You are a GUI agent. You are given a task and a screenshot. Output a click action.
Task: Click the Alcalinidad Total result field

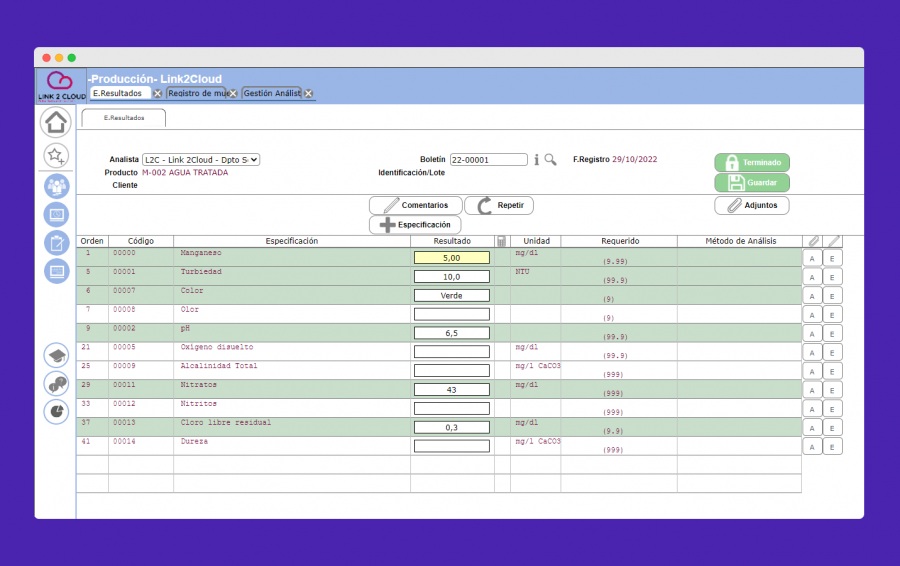[x=452, y=371]
